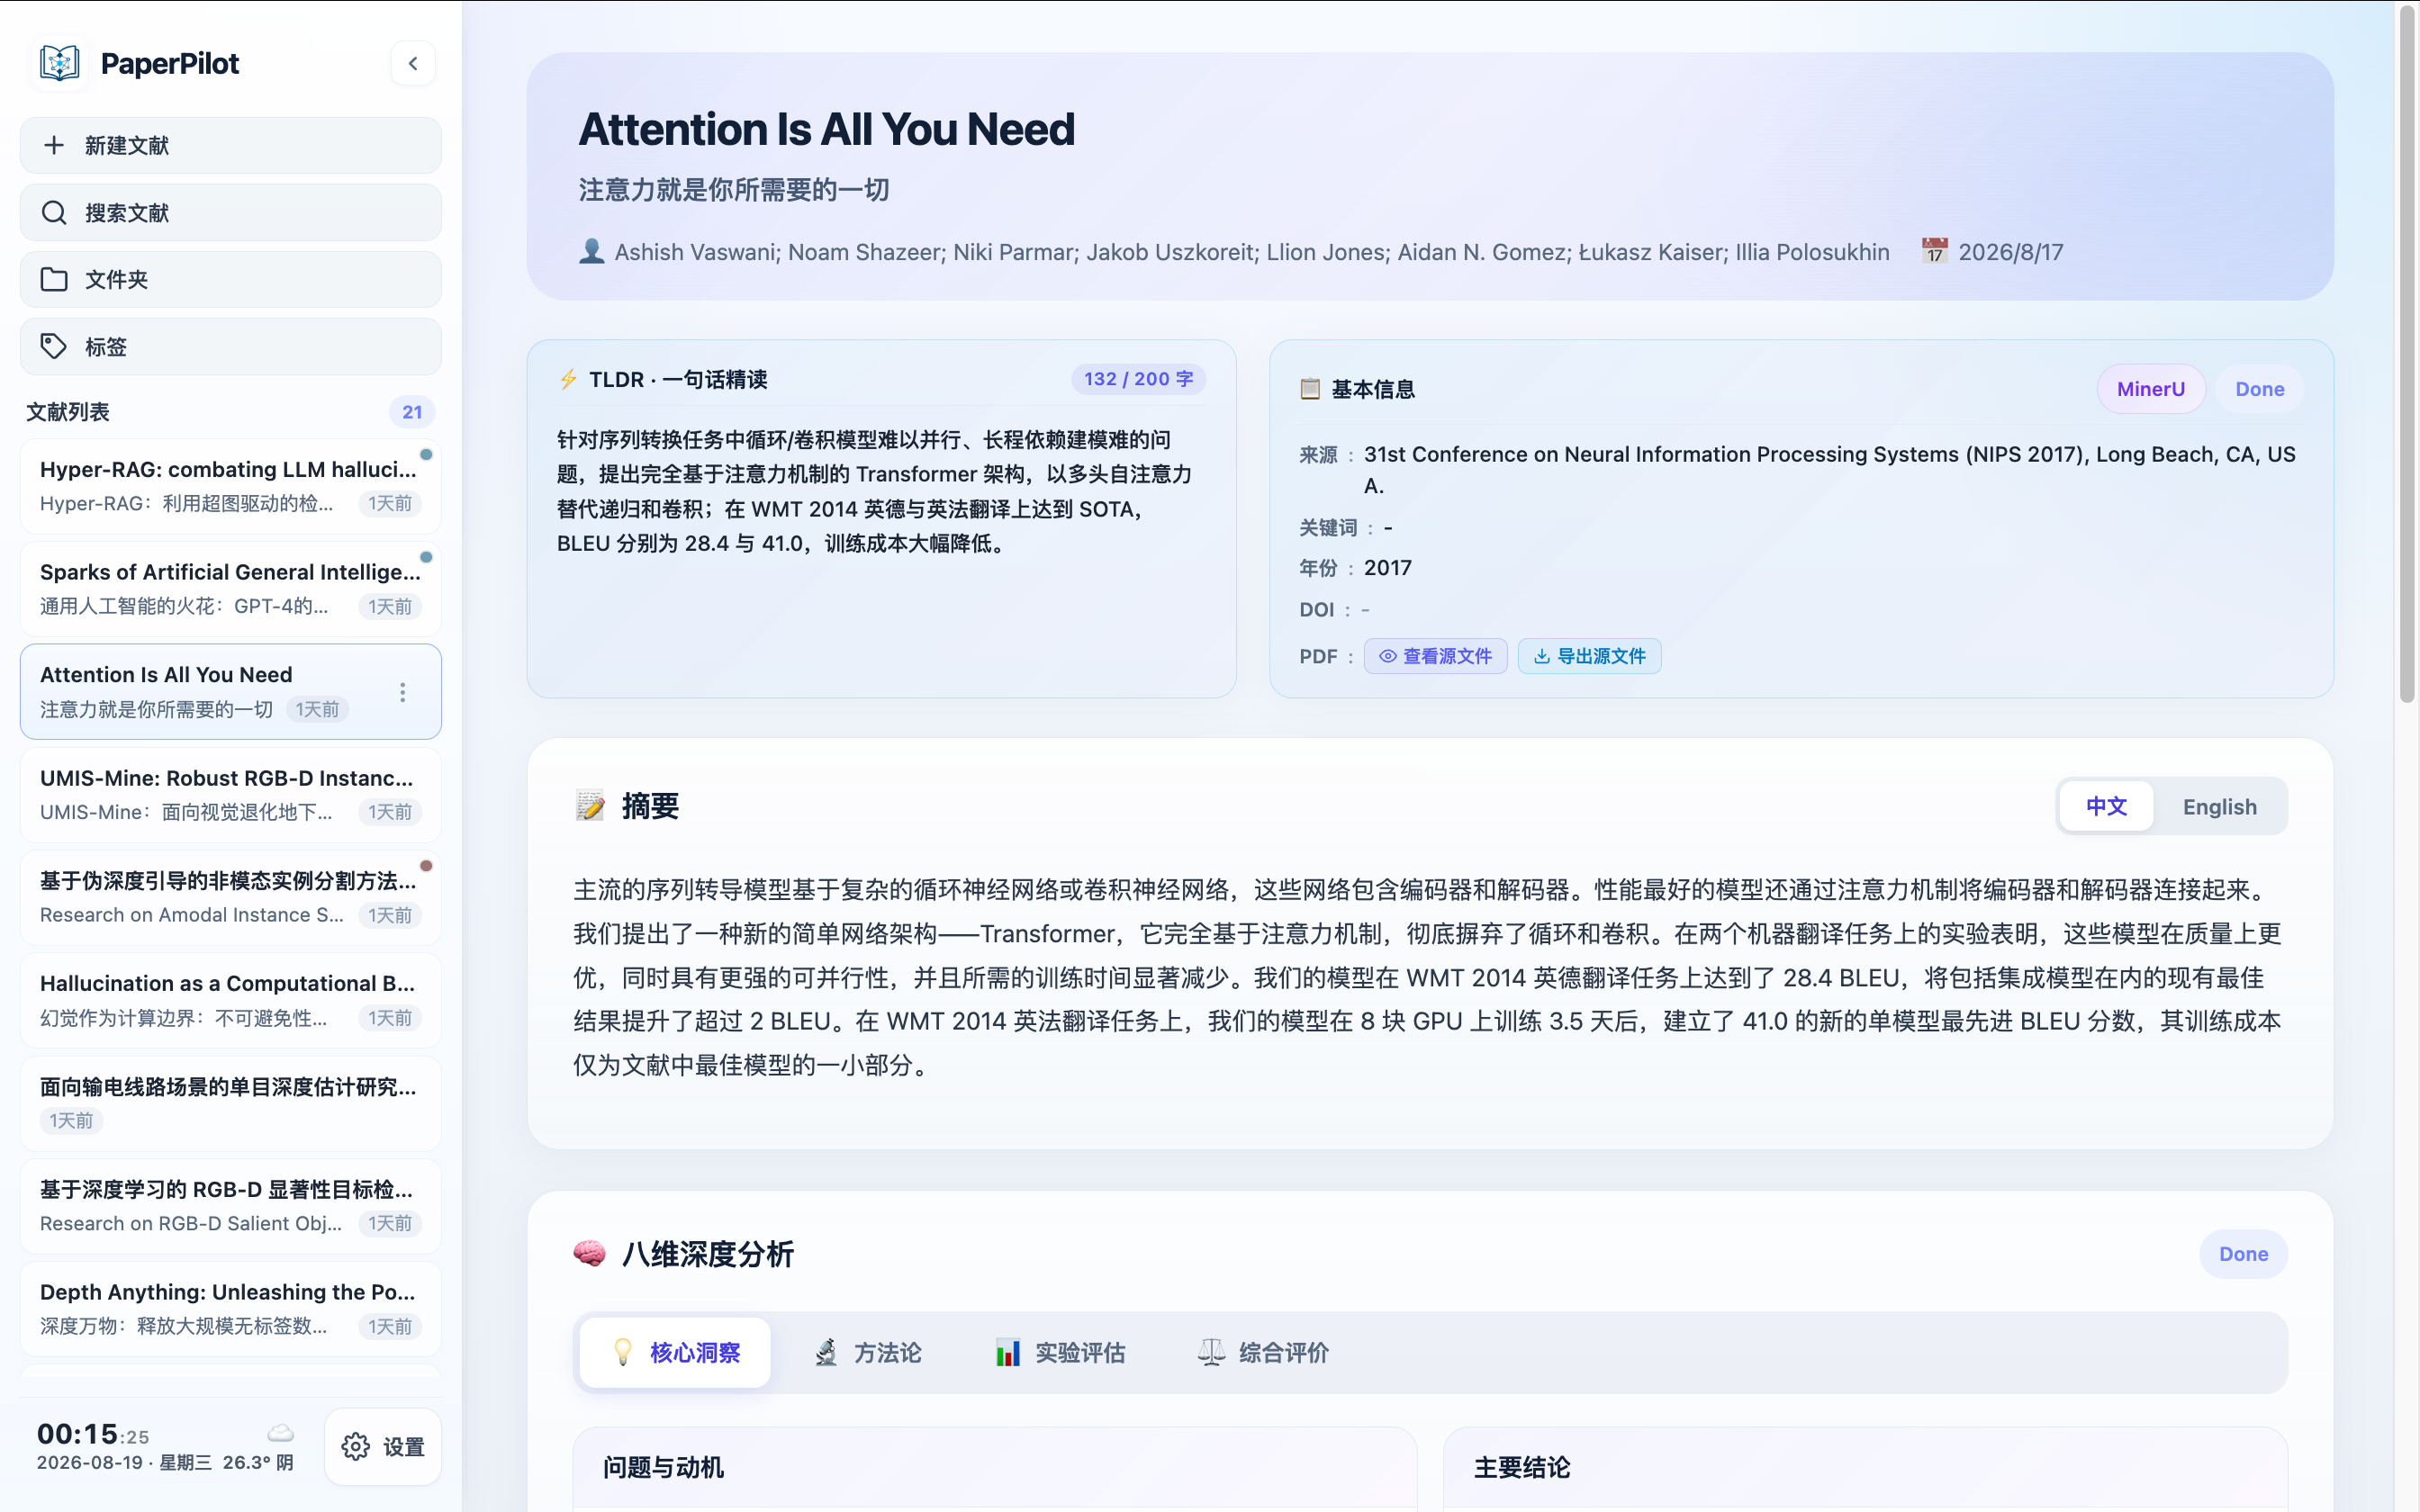Switch to the 实验评估 tab

(x=1060, y=1353)
